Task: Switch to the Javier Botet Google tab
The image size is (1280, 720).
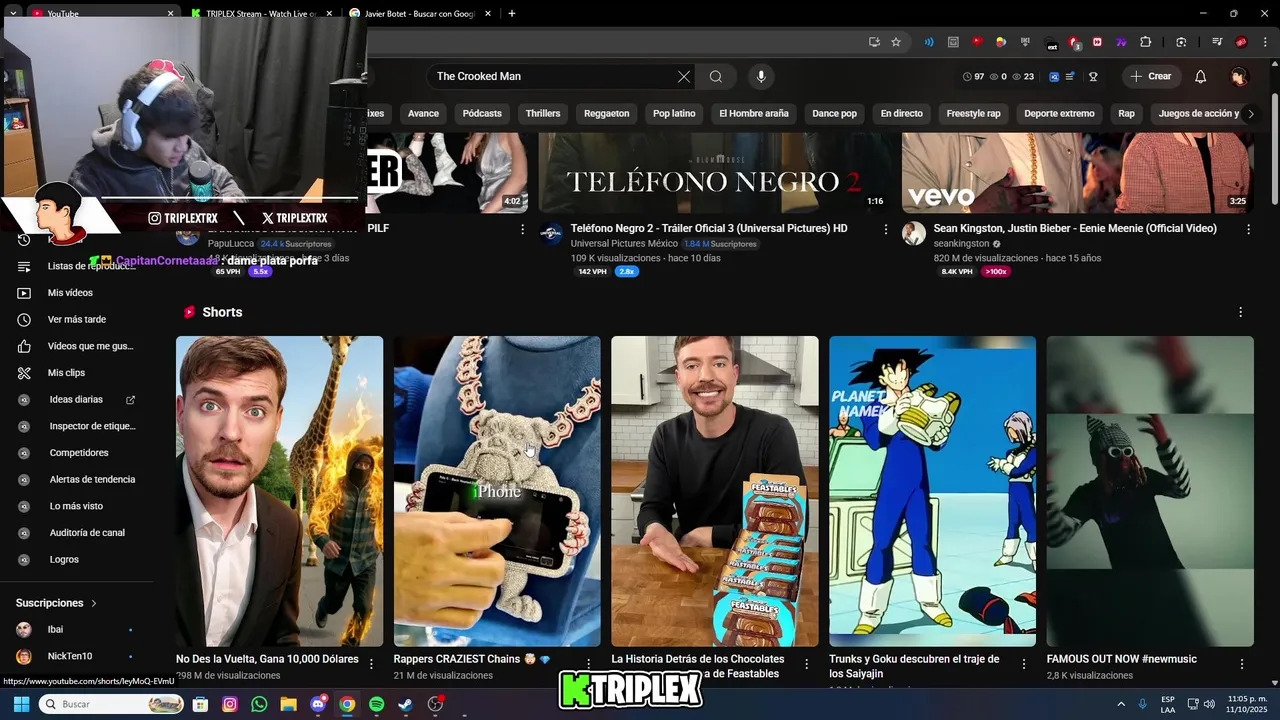Action: [x=420, y=13]
